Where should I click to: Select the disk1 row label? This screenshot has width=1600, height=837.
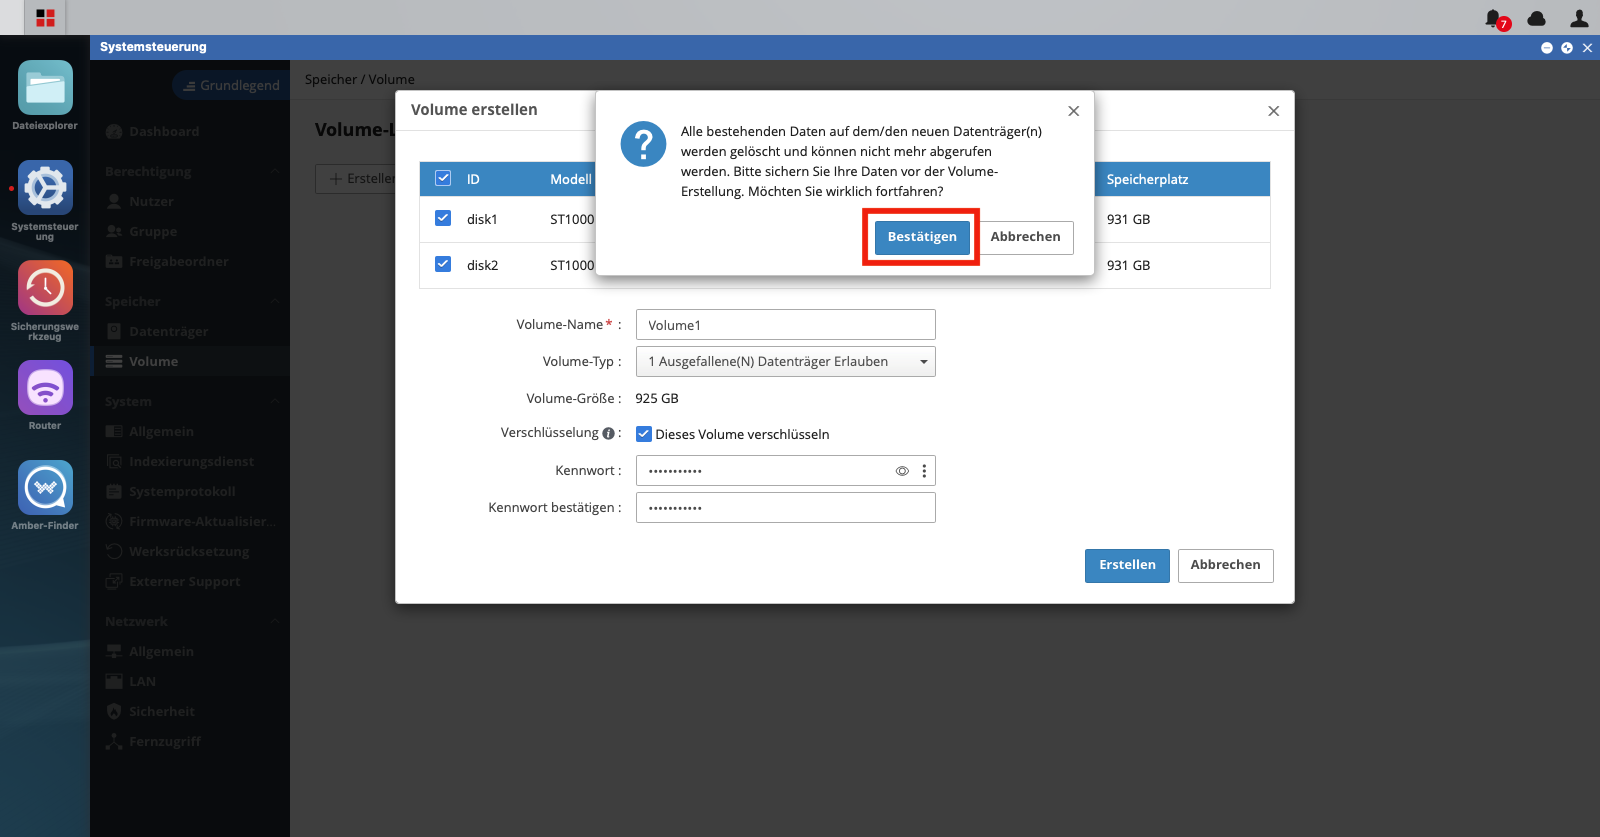coord(482,219)
